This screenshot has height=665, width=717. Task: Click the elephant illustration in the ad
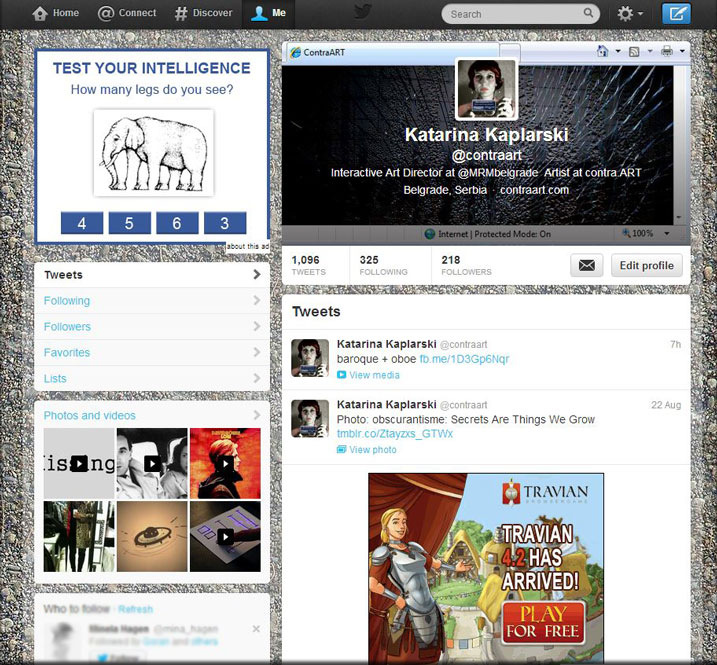(x=154, y=153)
